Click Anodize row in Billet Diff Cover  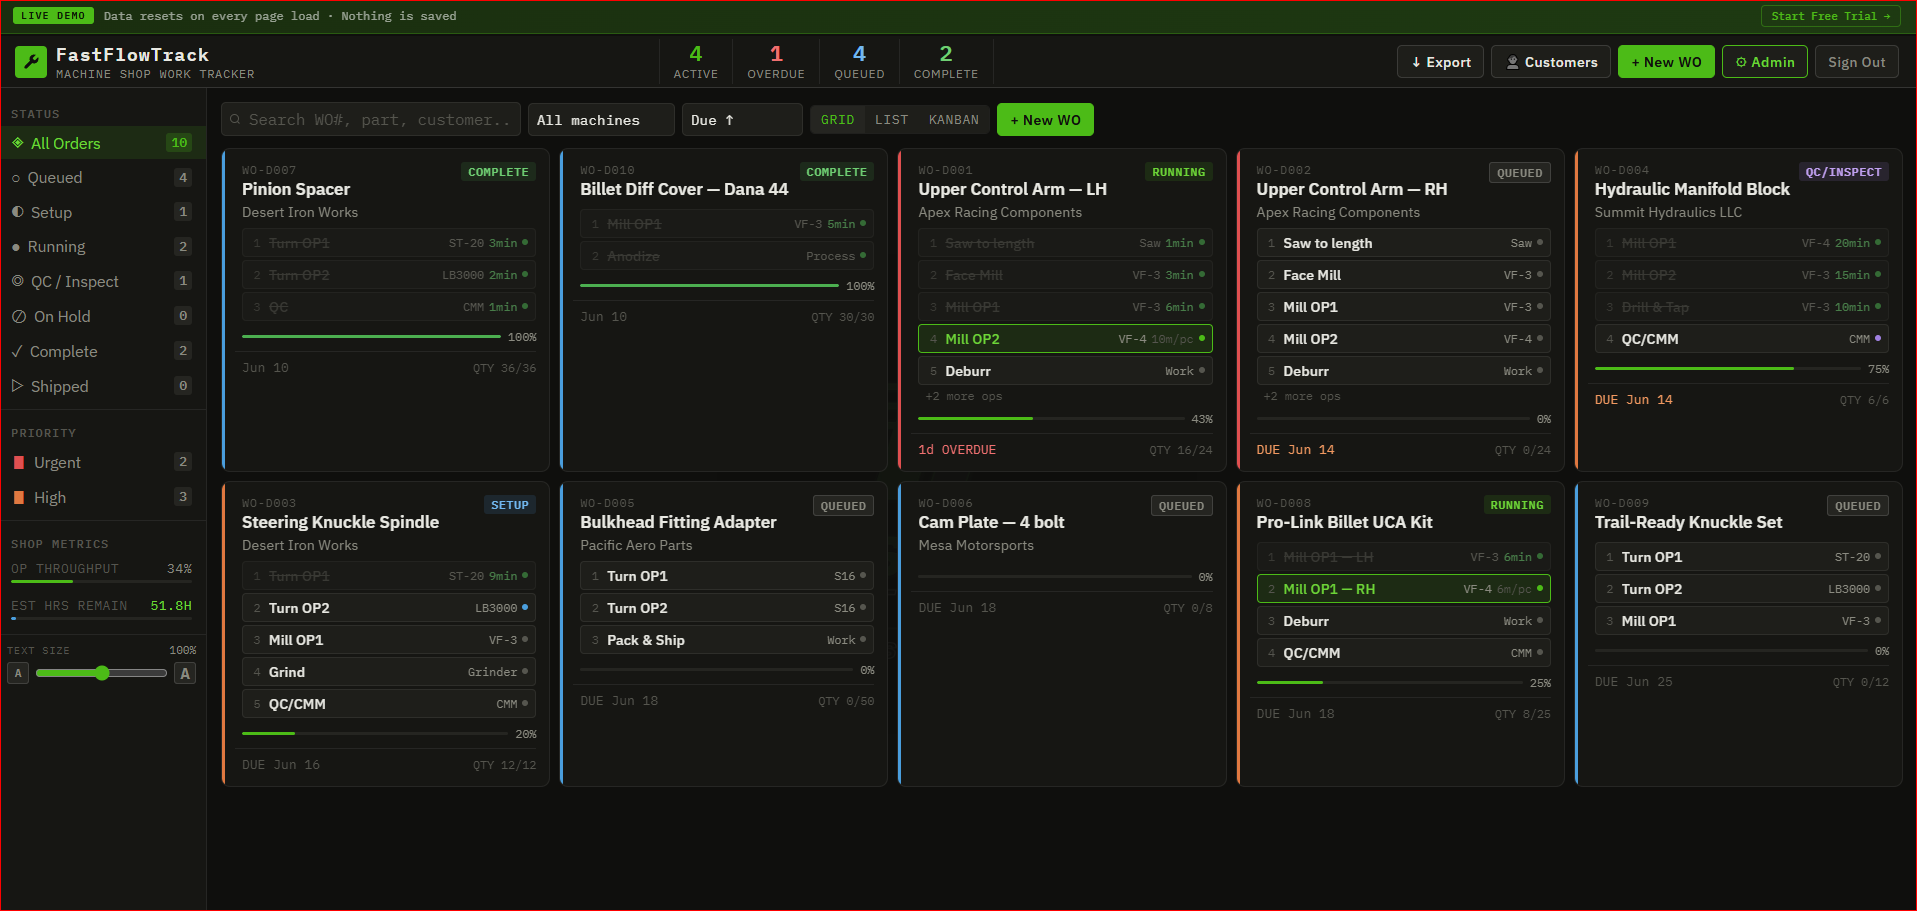(x=727, y=256)
